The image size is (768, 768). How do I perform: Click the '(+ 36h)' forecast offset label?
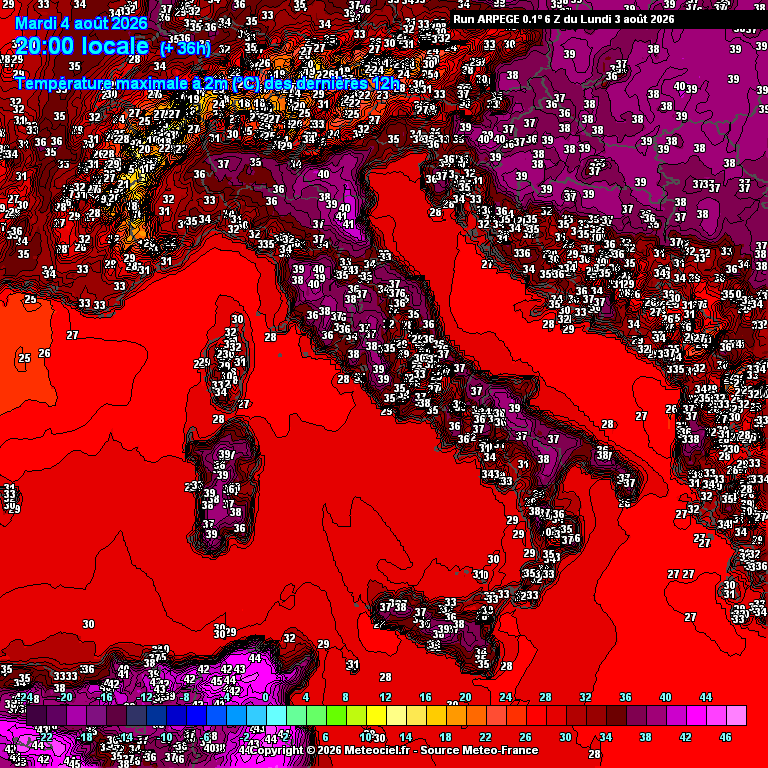[x=186, y=48]
